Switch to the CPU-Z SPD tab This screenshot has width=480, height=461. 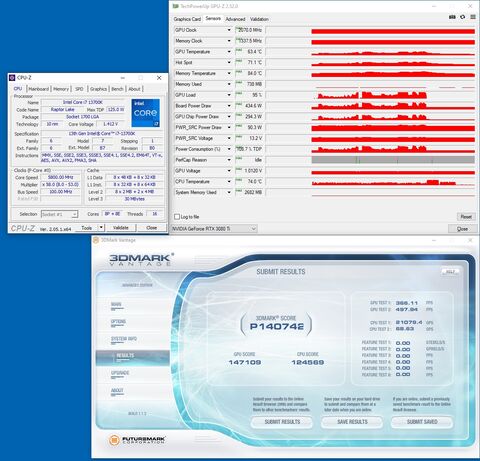click(79, 89)
